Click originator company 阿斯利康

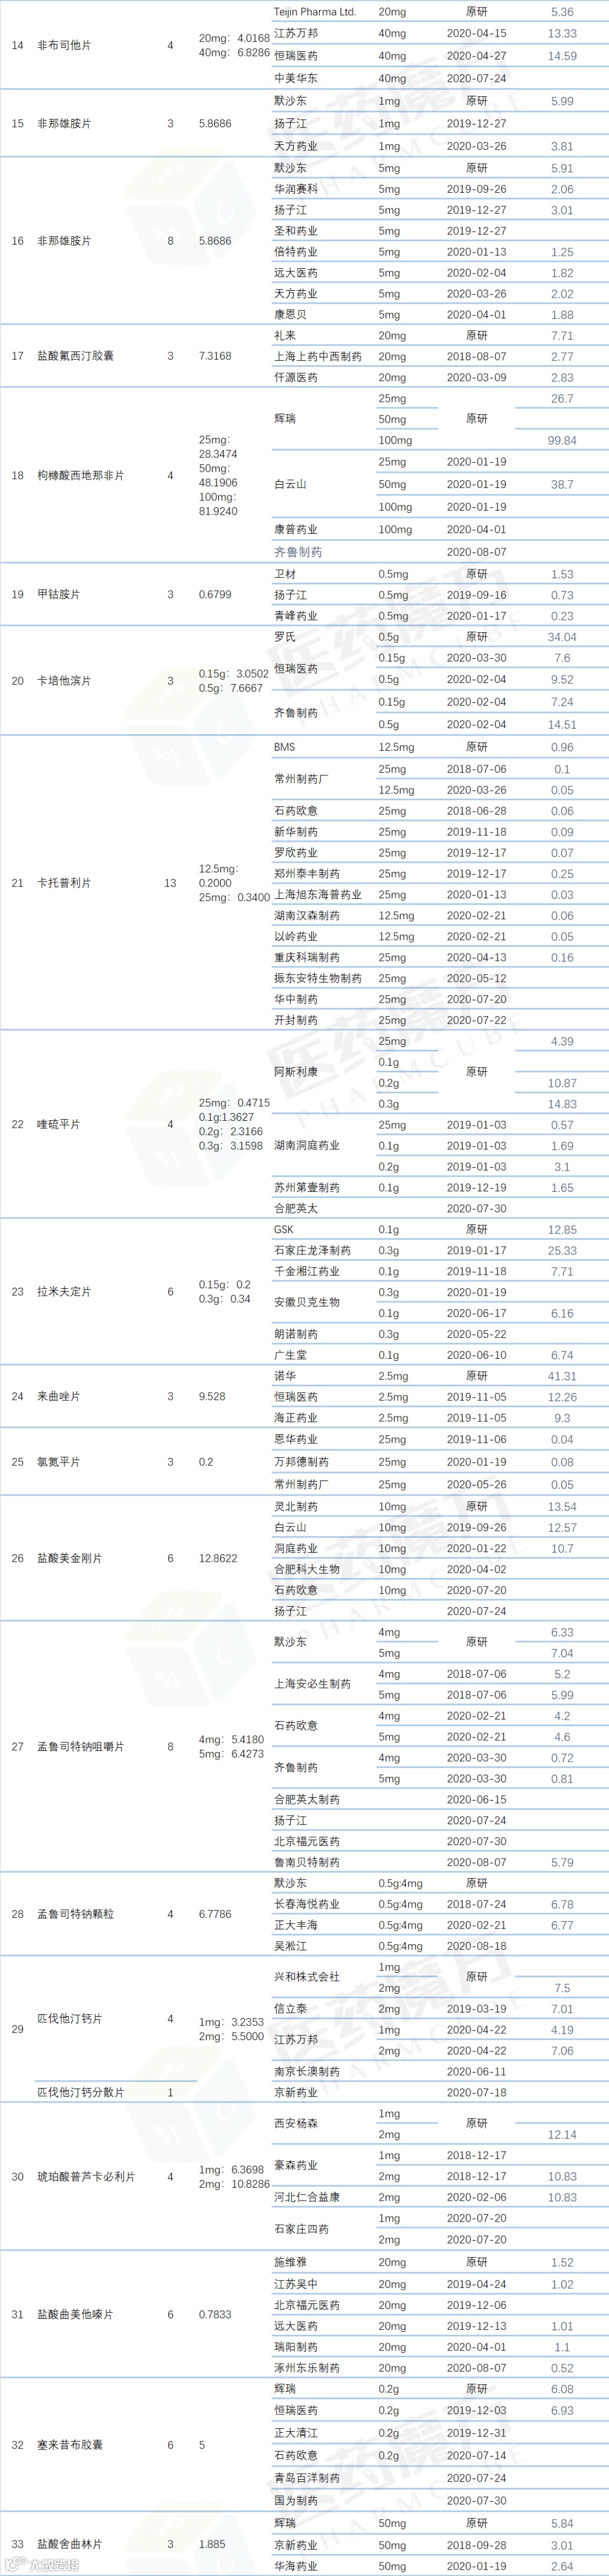tap(296, 1072)
